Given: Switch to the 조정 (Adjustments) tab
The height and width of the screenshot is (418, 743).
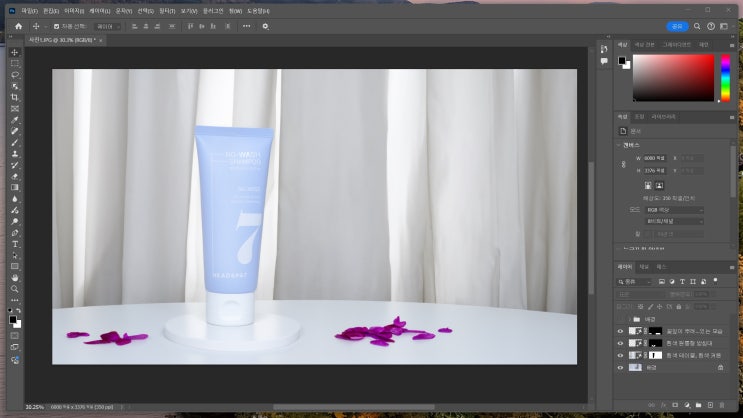Looking at the screenshot, I should 639,117.
